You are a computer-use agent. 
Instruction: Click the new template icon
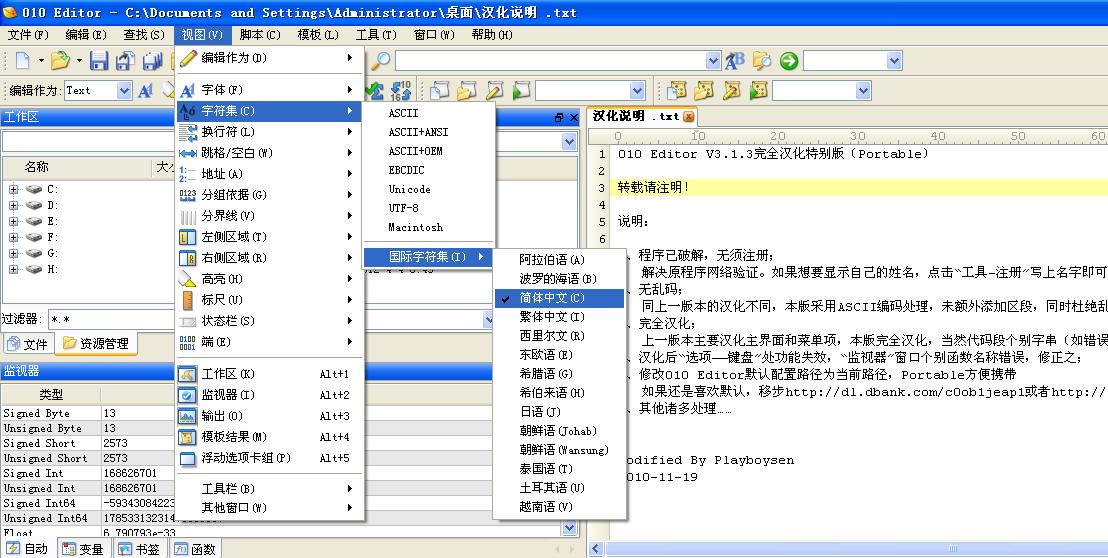(x=677, y=90)
